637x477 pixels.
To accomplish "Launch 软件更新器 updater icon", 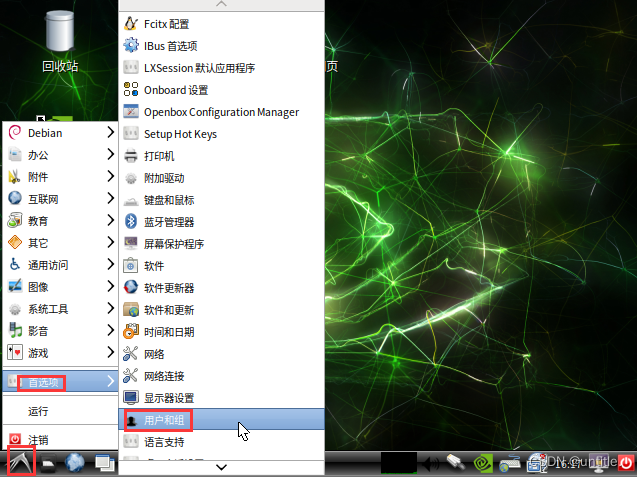I will [x=131, y=288].
